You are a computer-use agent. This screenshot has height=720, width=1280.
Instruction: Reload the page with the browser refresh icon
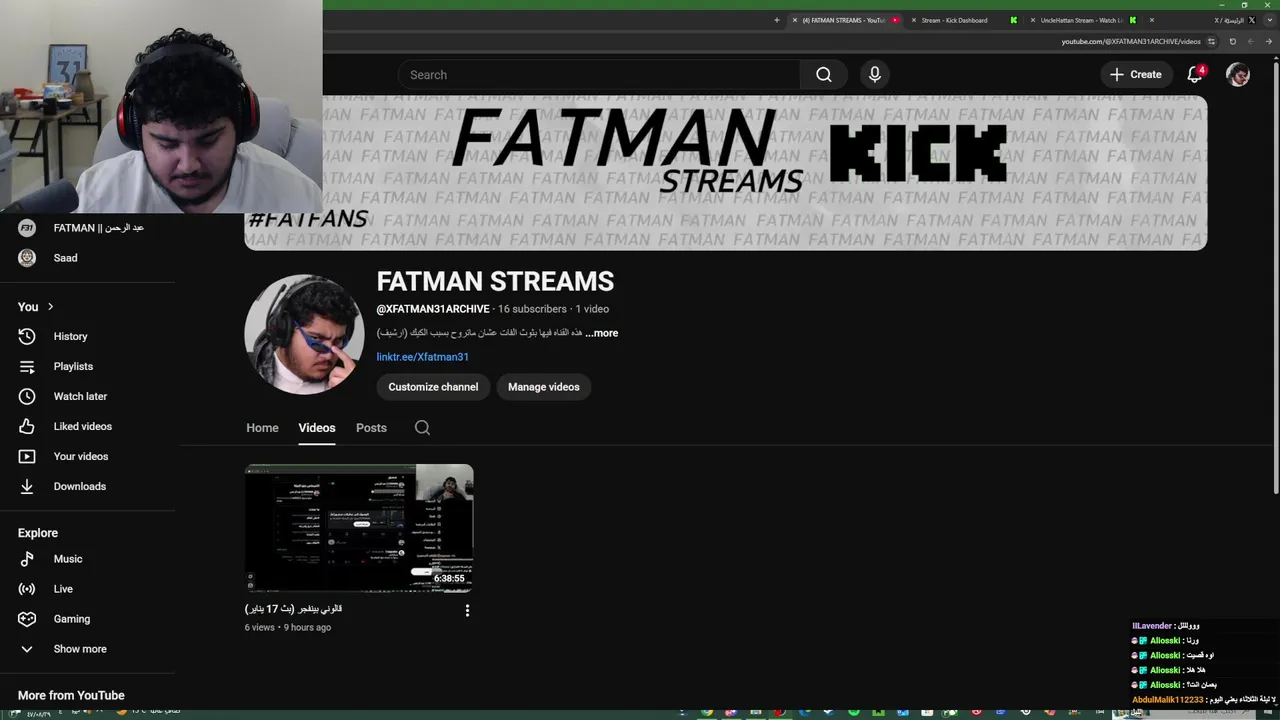[1232, 42]
